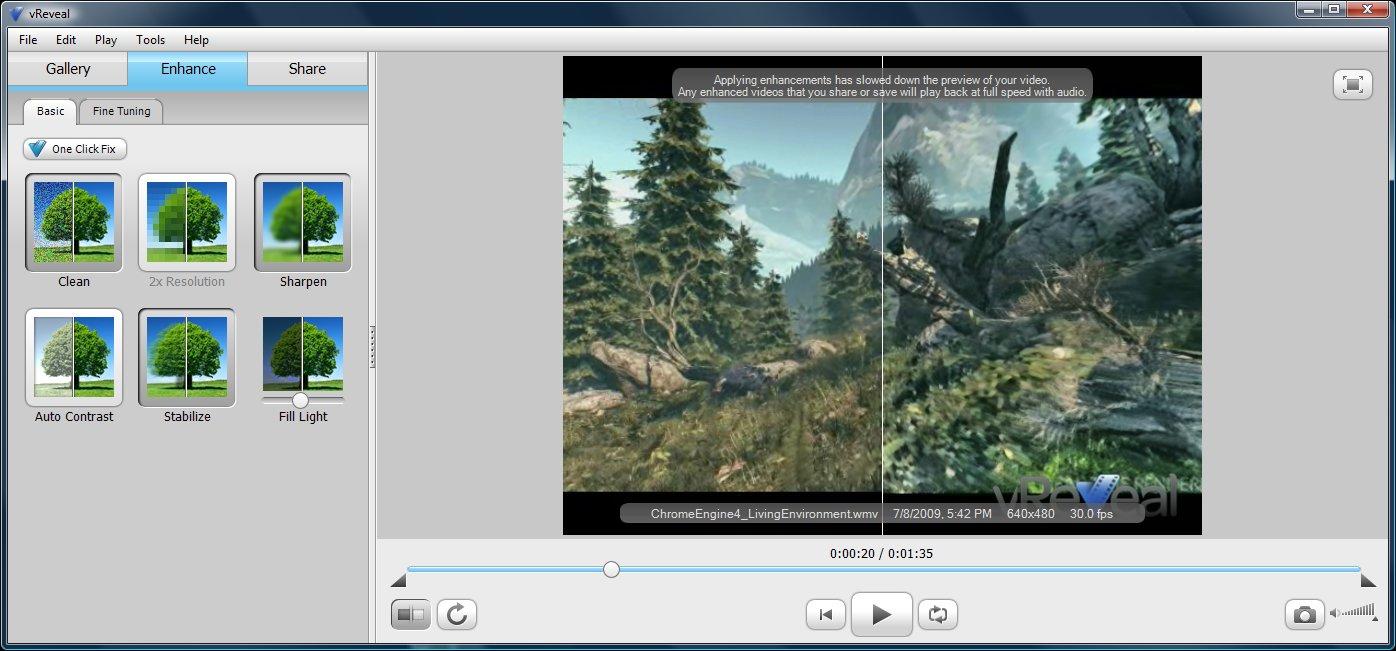Apply One Click Fix
Image resolution: width=1396 pixels, height=651 pixels.
coord(75,149)
